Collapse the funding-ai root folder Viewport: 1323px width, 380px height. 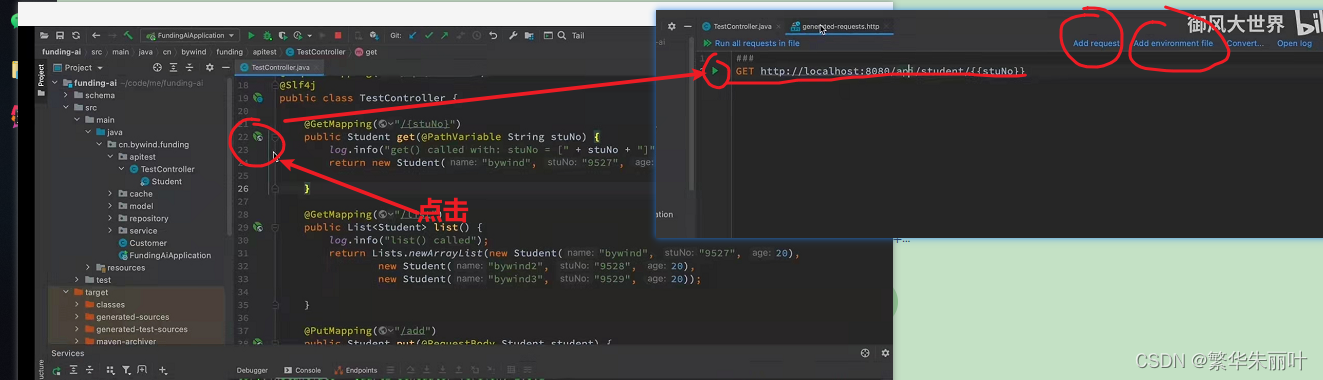[x=56, y=83]
